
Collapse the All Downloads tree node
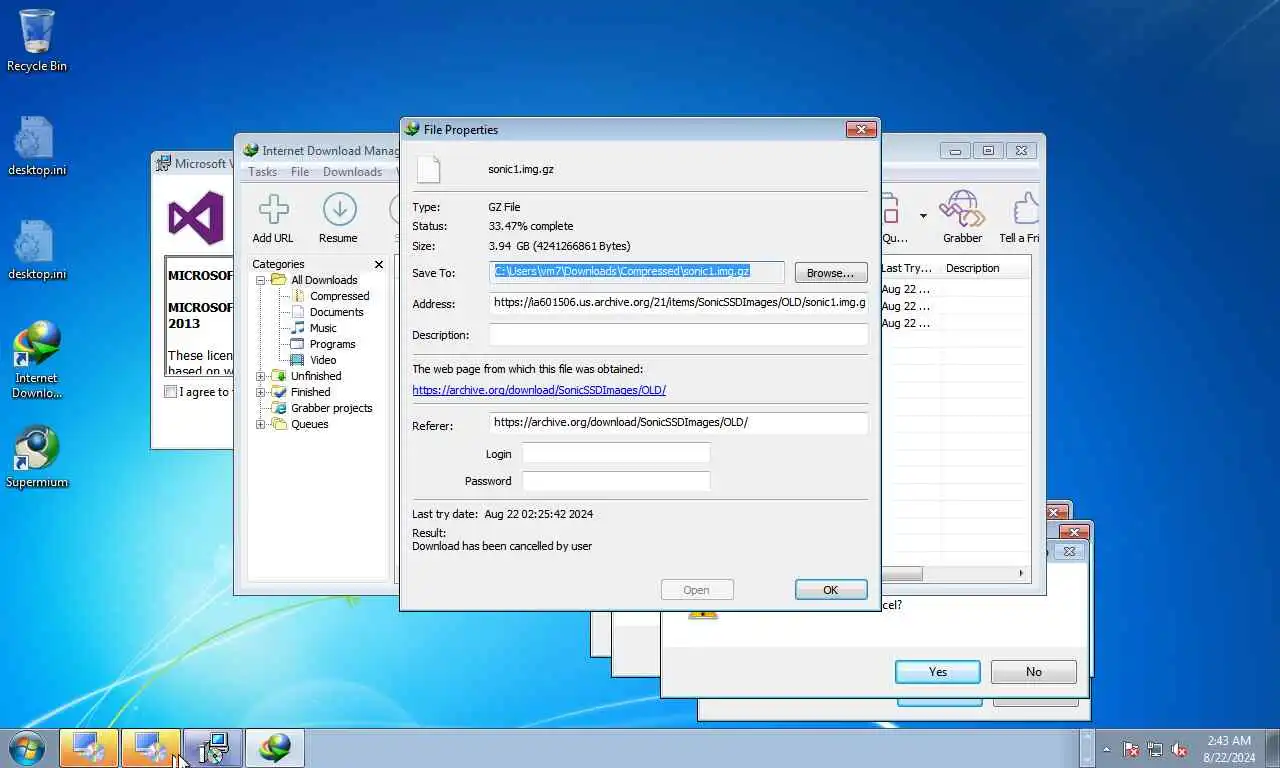tap(261, 280)
